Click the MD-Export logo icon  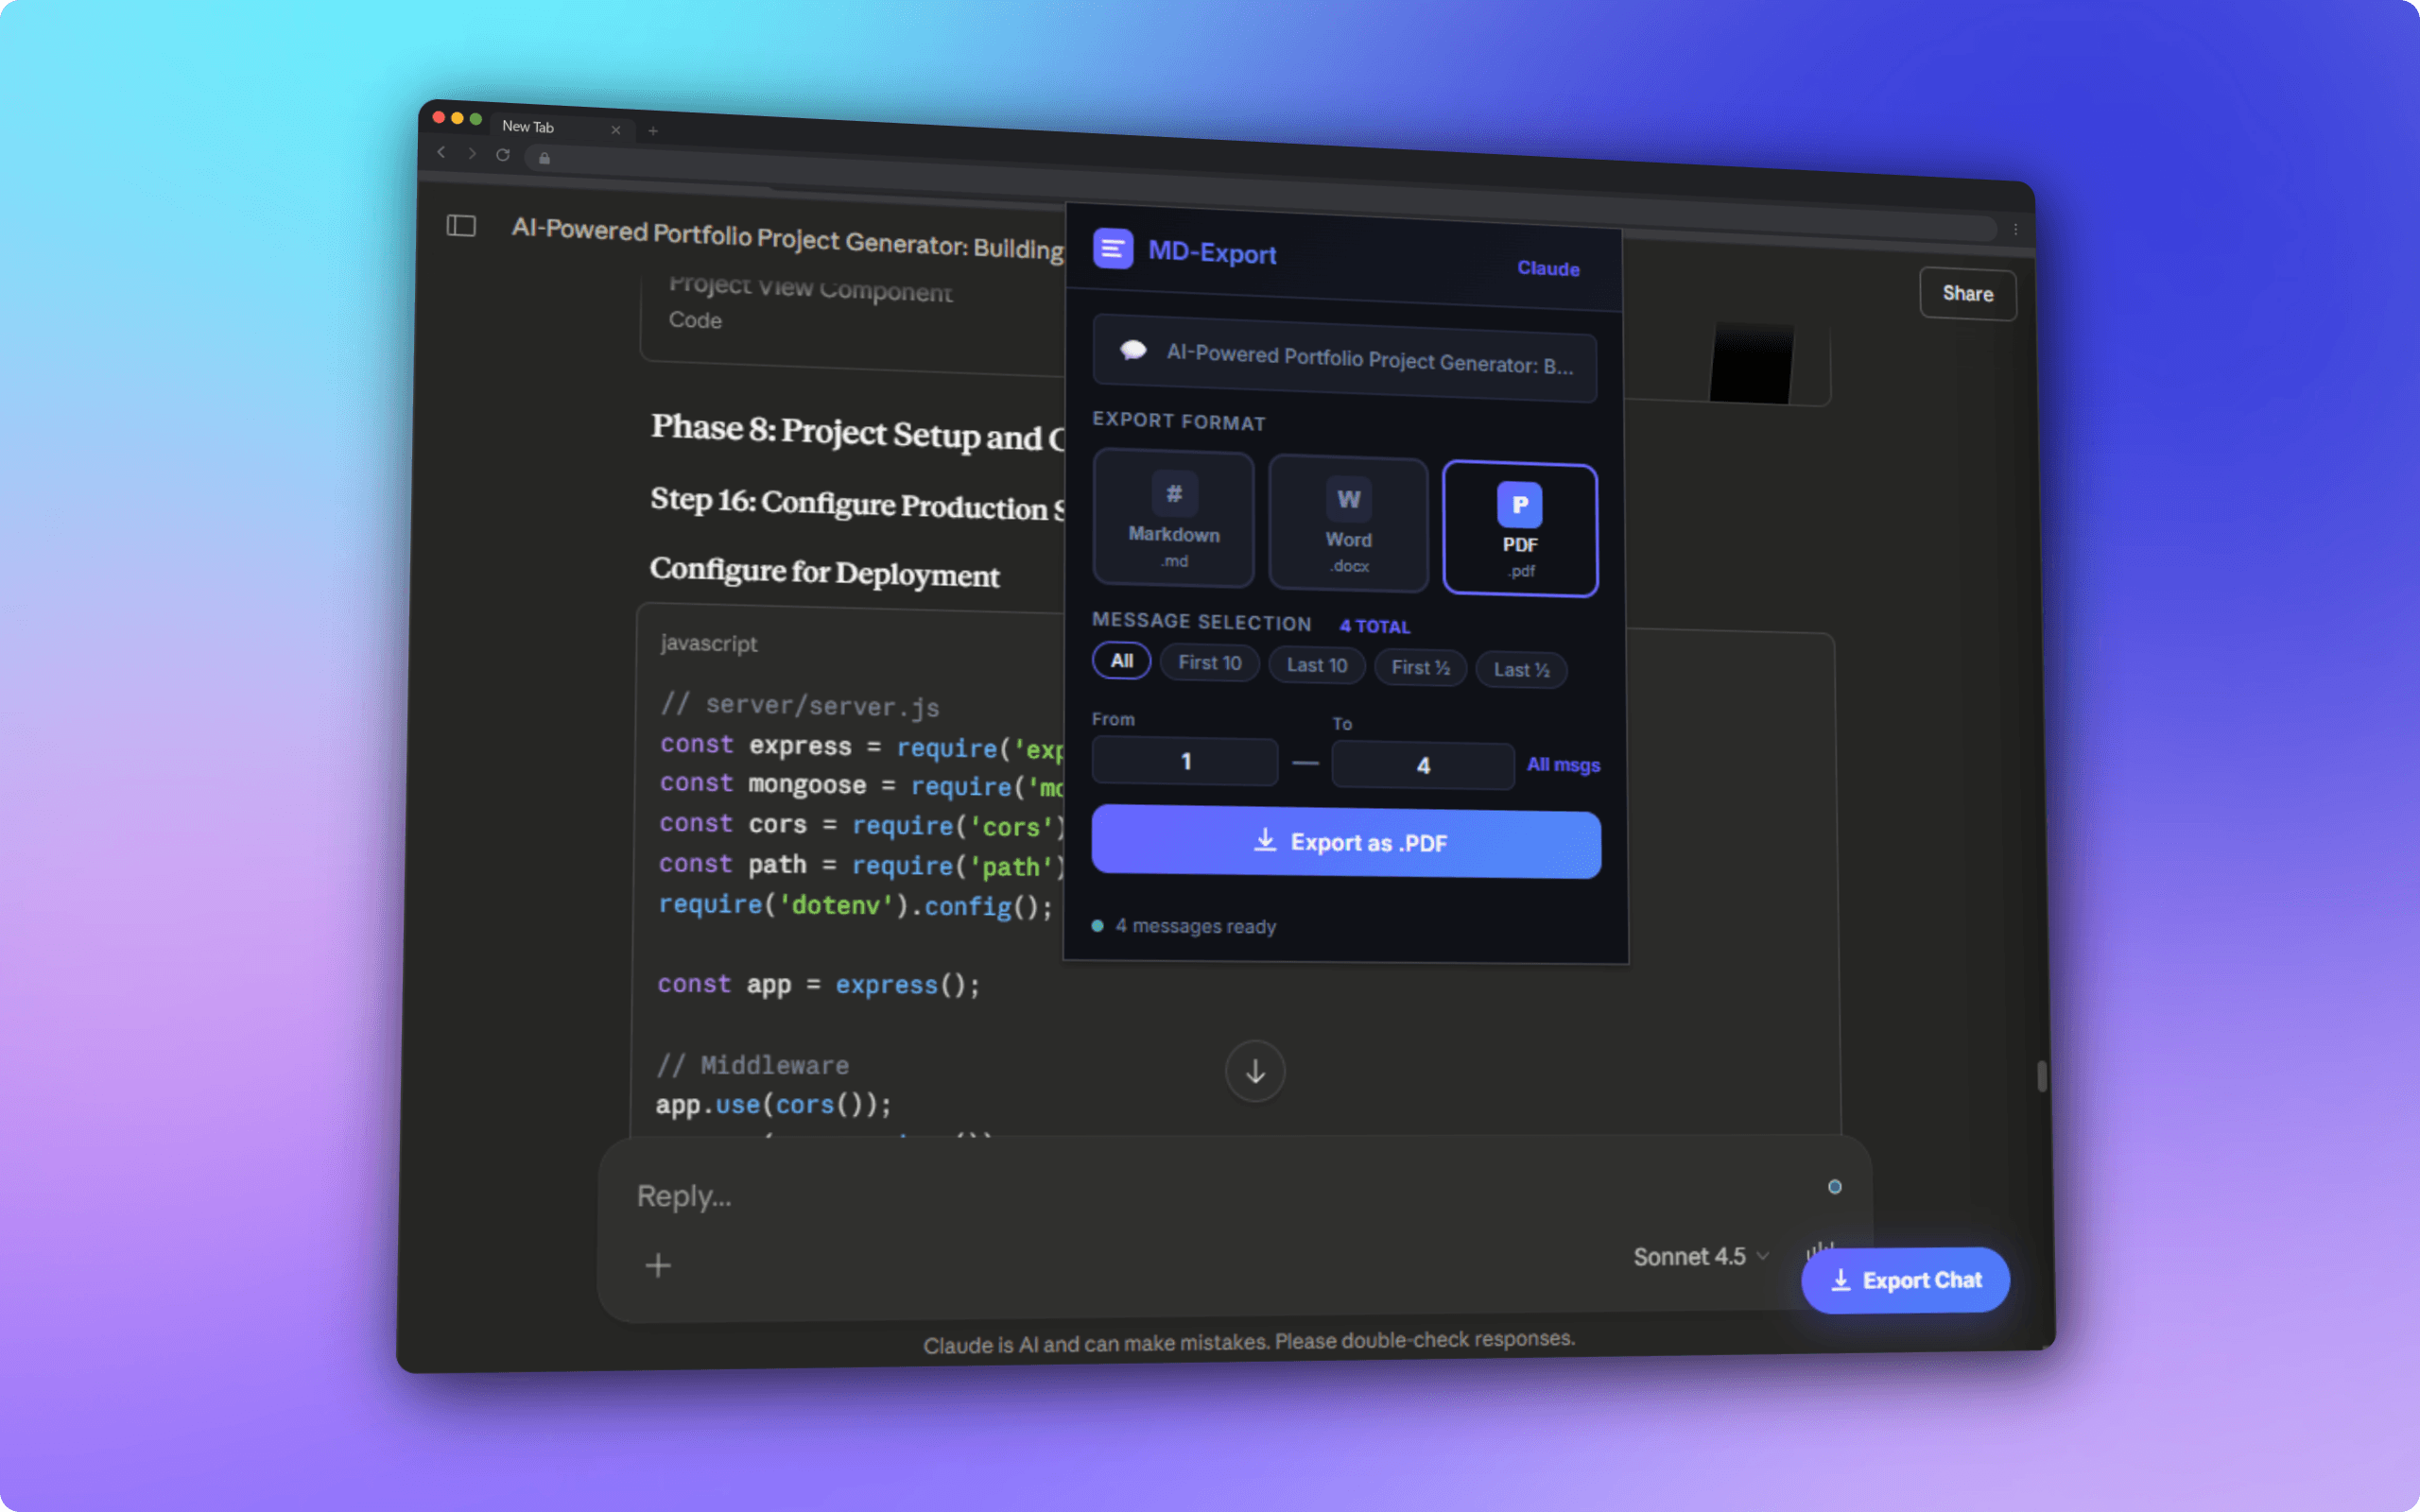coord(1112,249)
